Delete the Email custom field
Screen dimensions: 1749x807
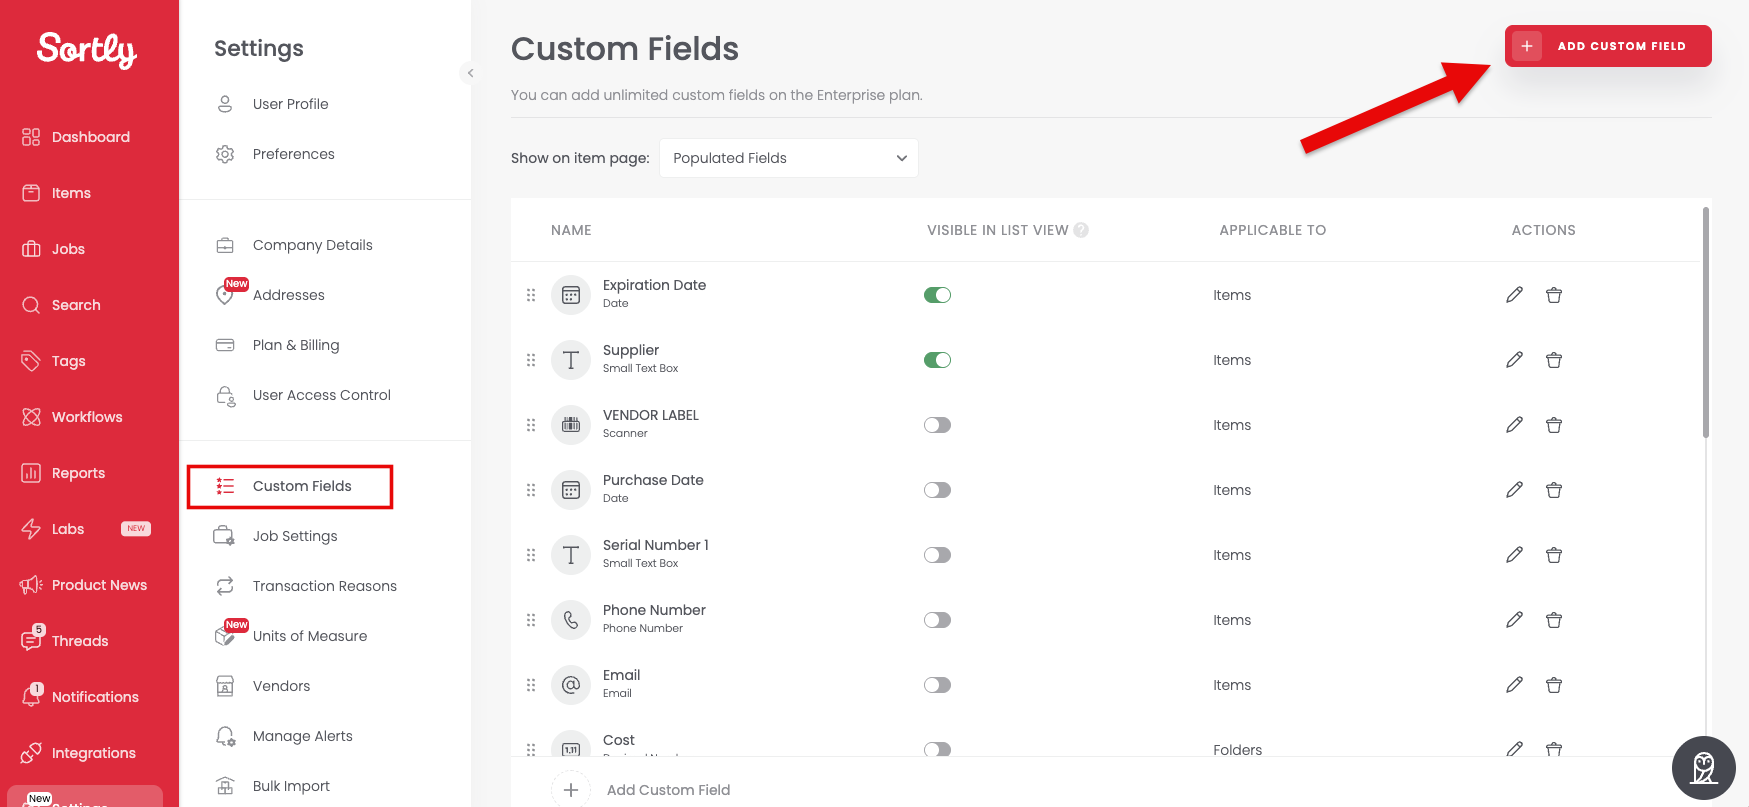[x=1554, y=685]
